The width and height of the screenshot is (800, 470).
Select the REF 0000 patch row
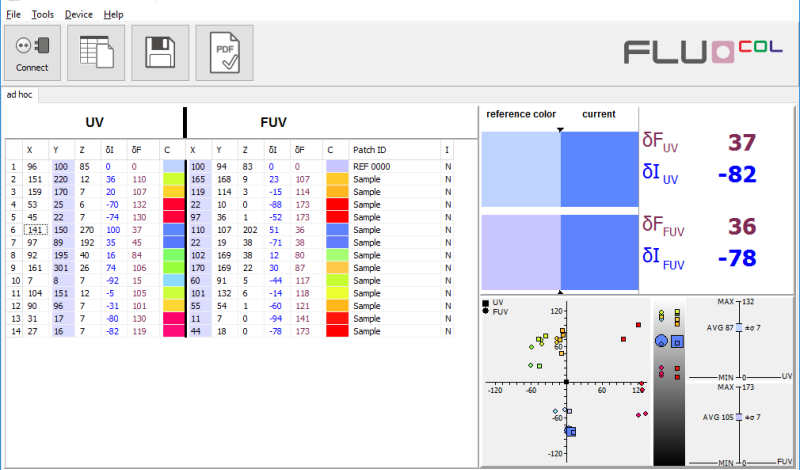[x=230, y=166]
